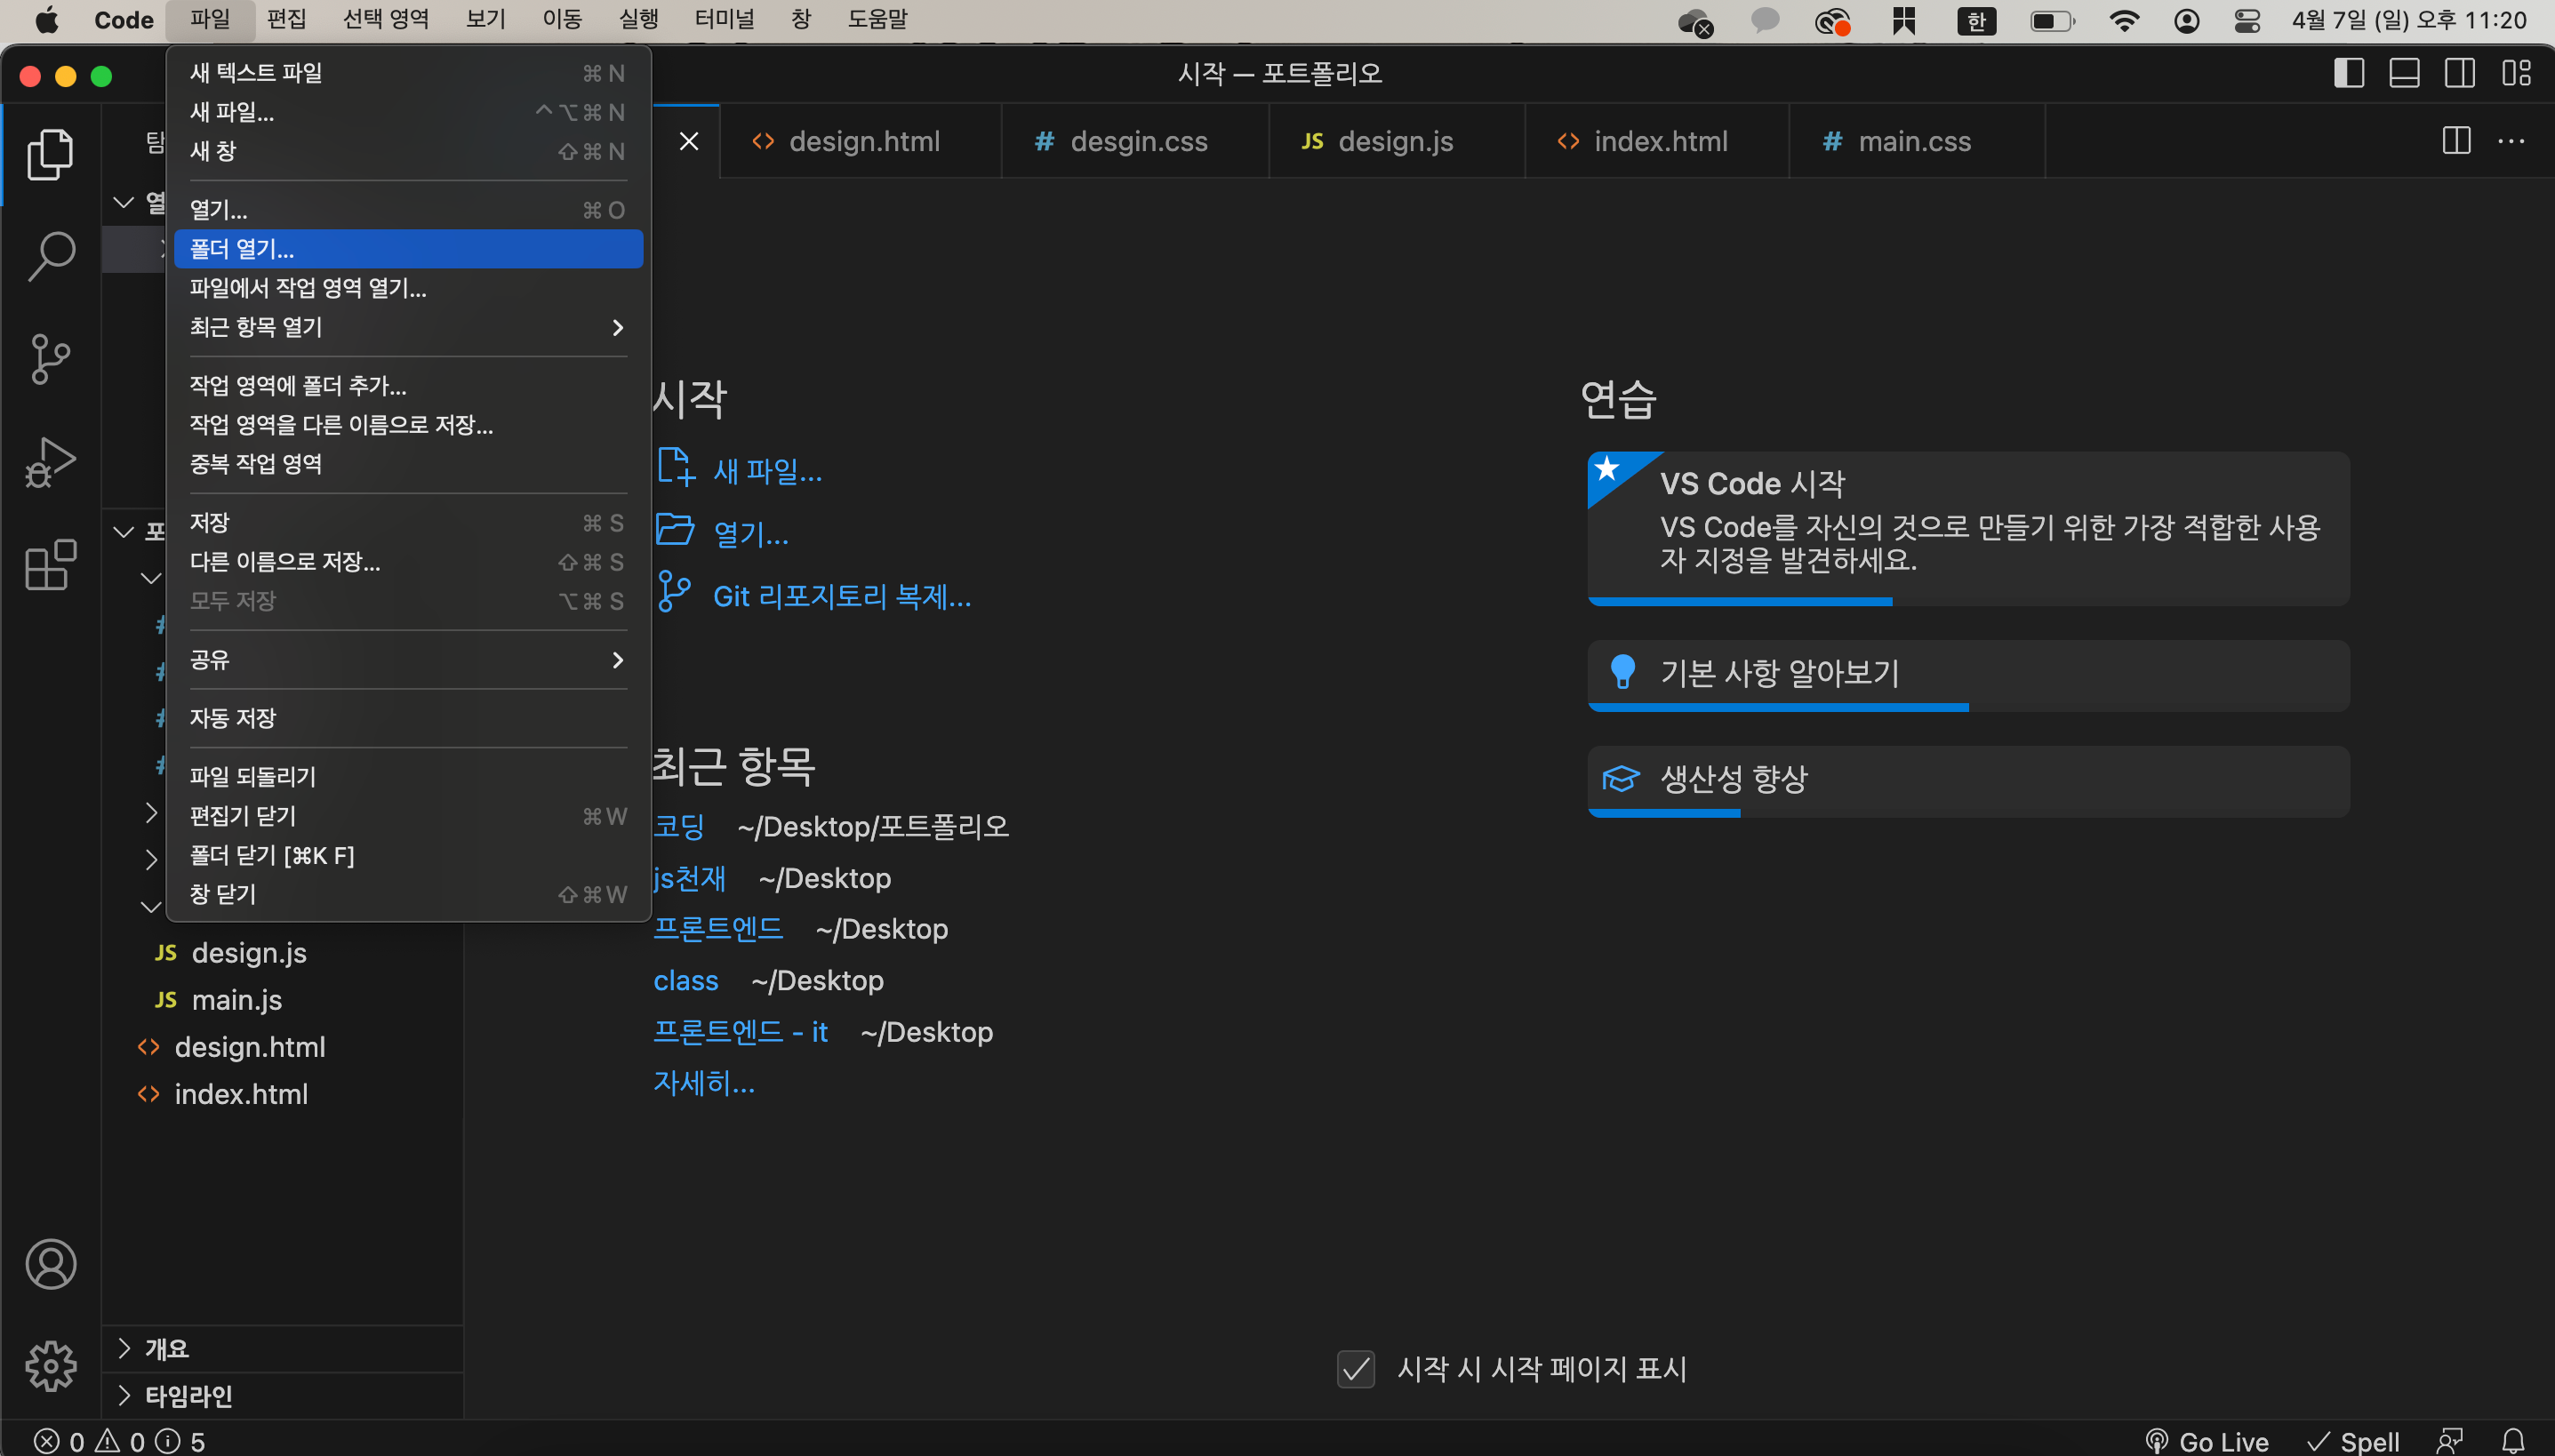Toggle 시작 시 시작 페이지 표시 checkbox
The width and height of the screenshot is (2555, 1456).
(x=1355, y=1369)
